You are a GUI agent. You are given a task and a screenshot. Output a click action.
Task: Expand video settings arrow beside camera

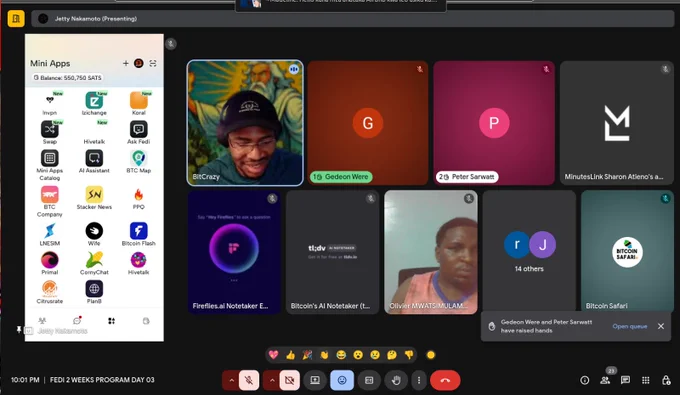(x=271, y=380)
